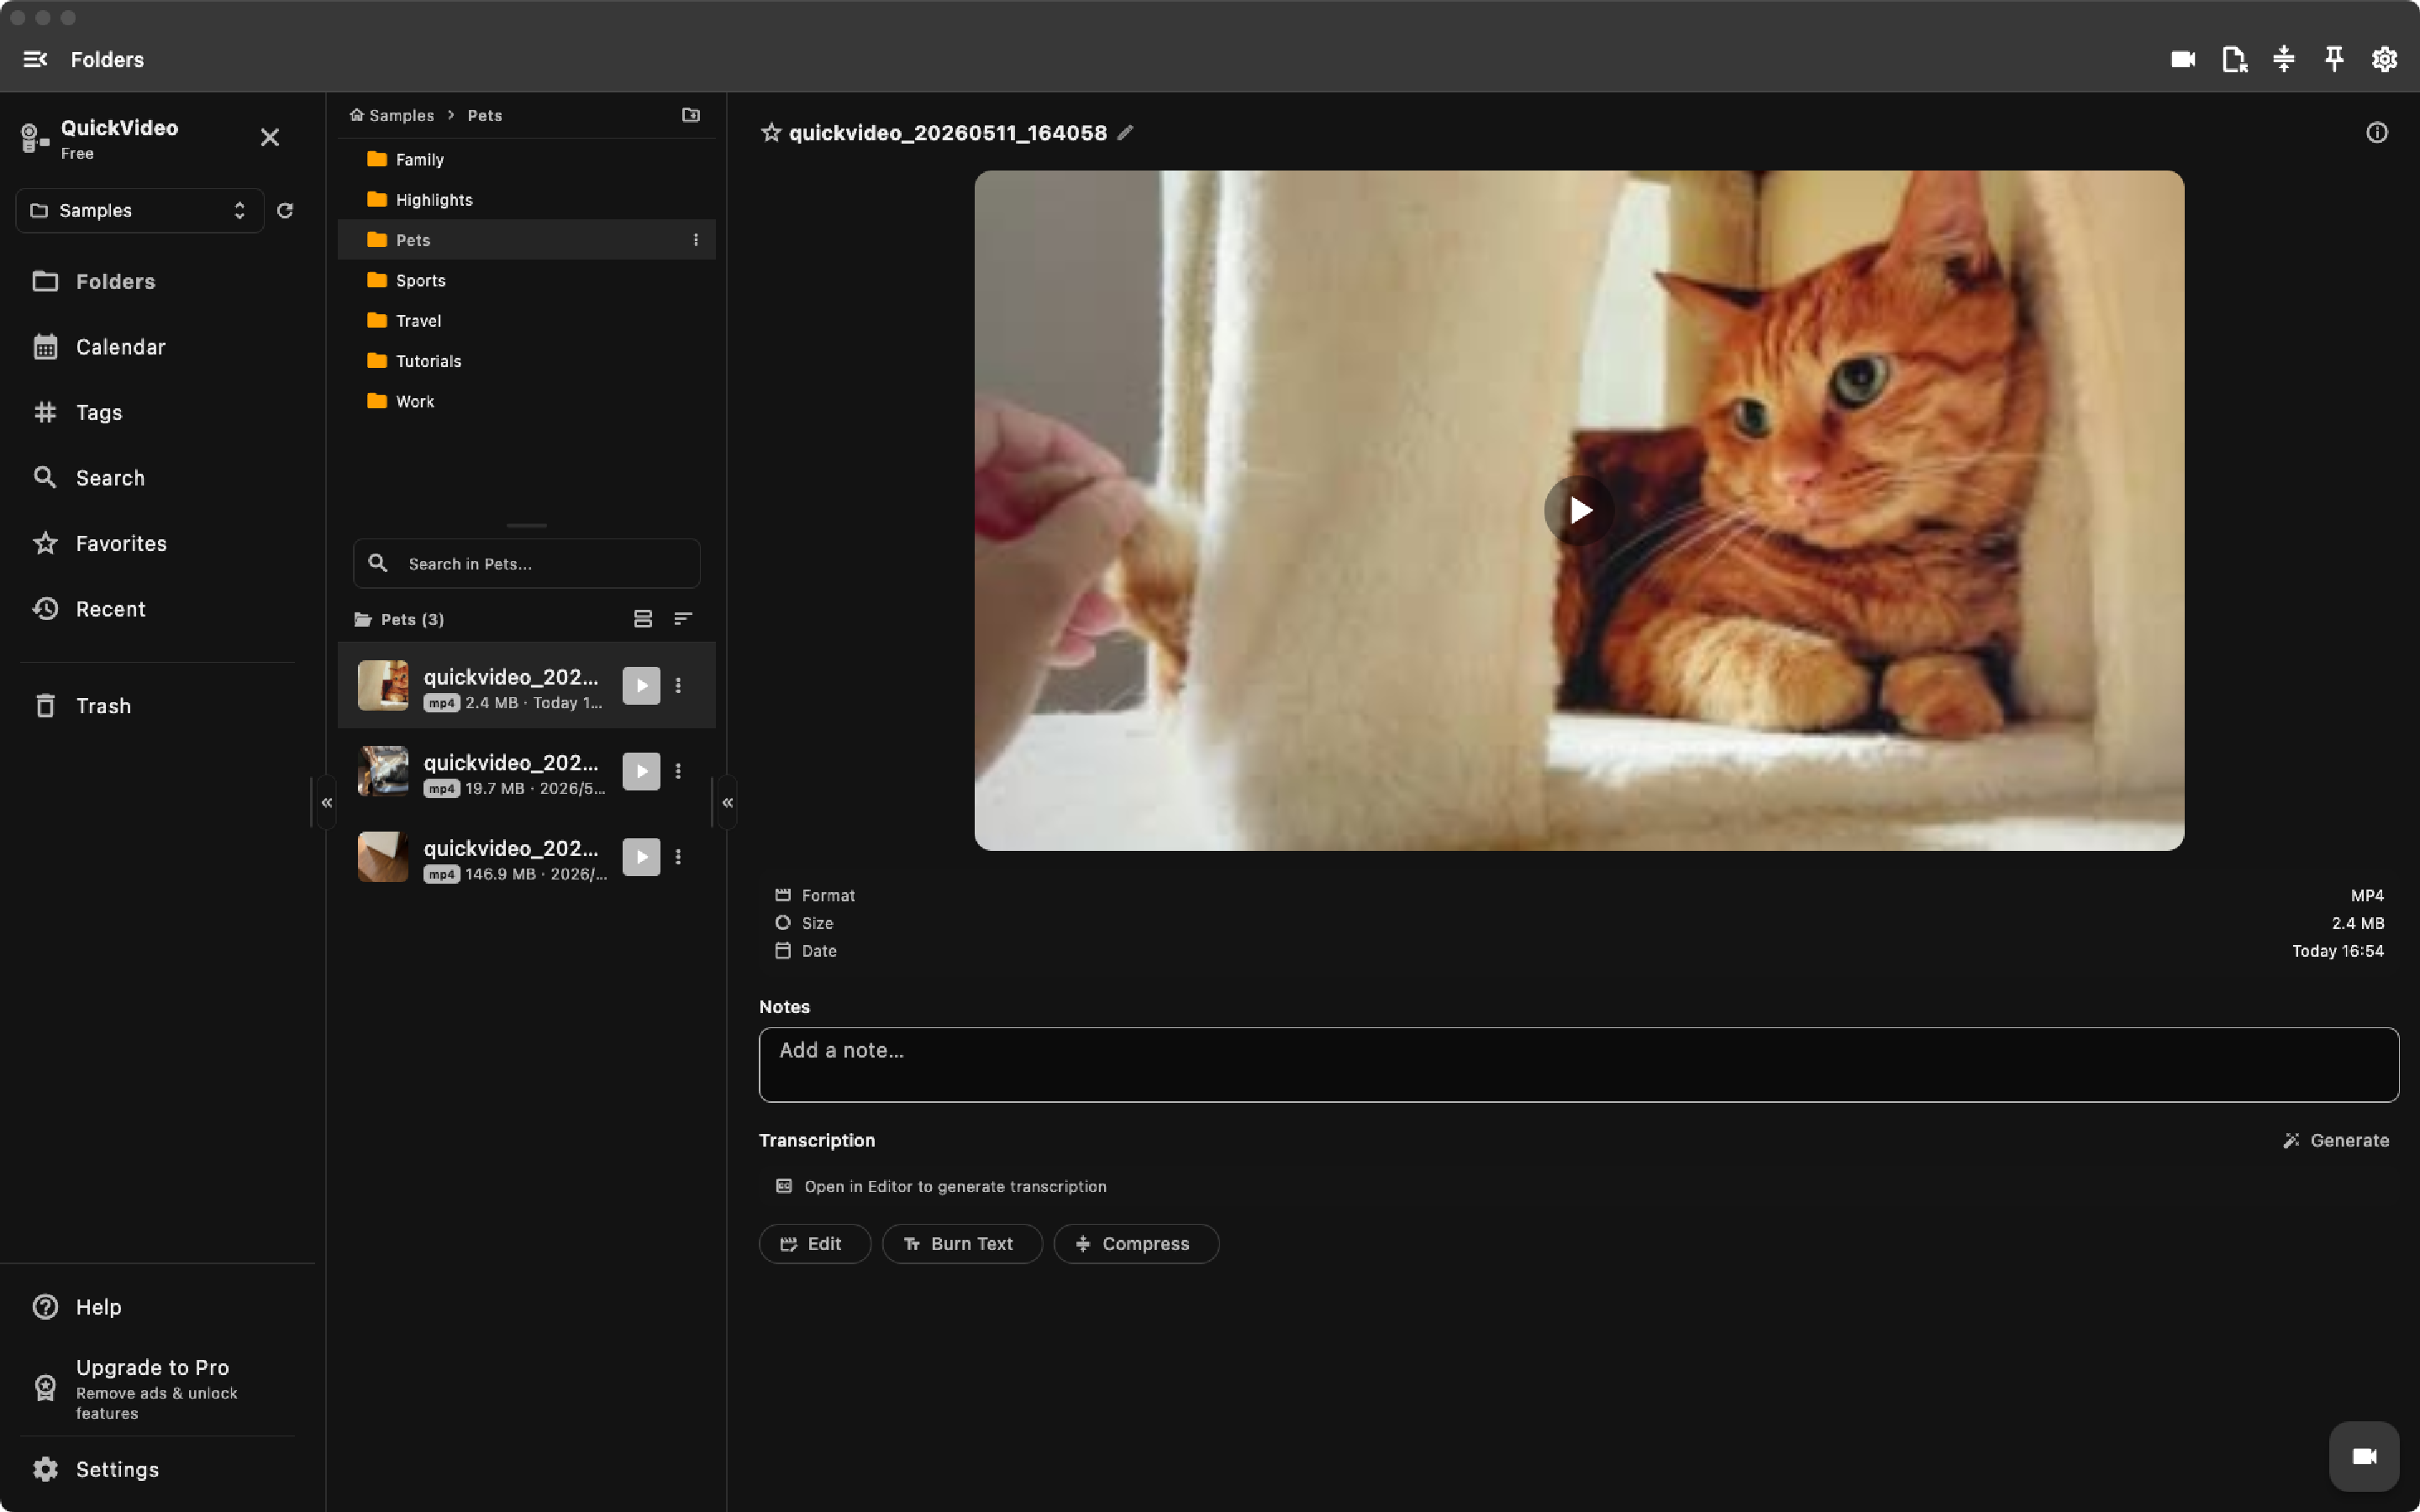Open the Calendar view
Image resolution: width=2420 pixels, height=1512 pixels.
pyautogui.click(x=158, y=347)
